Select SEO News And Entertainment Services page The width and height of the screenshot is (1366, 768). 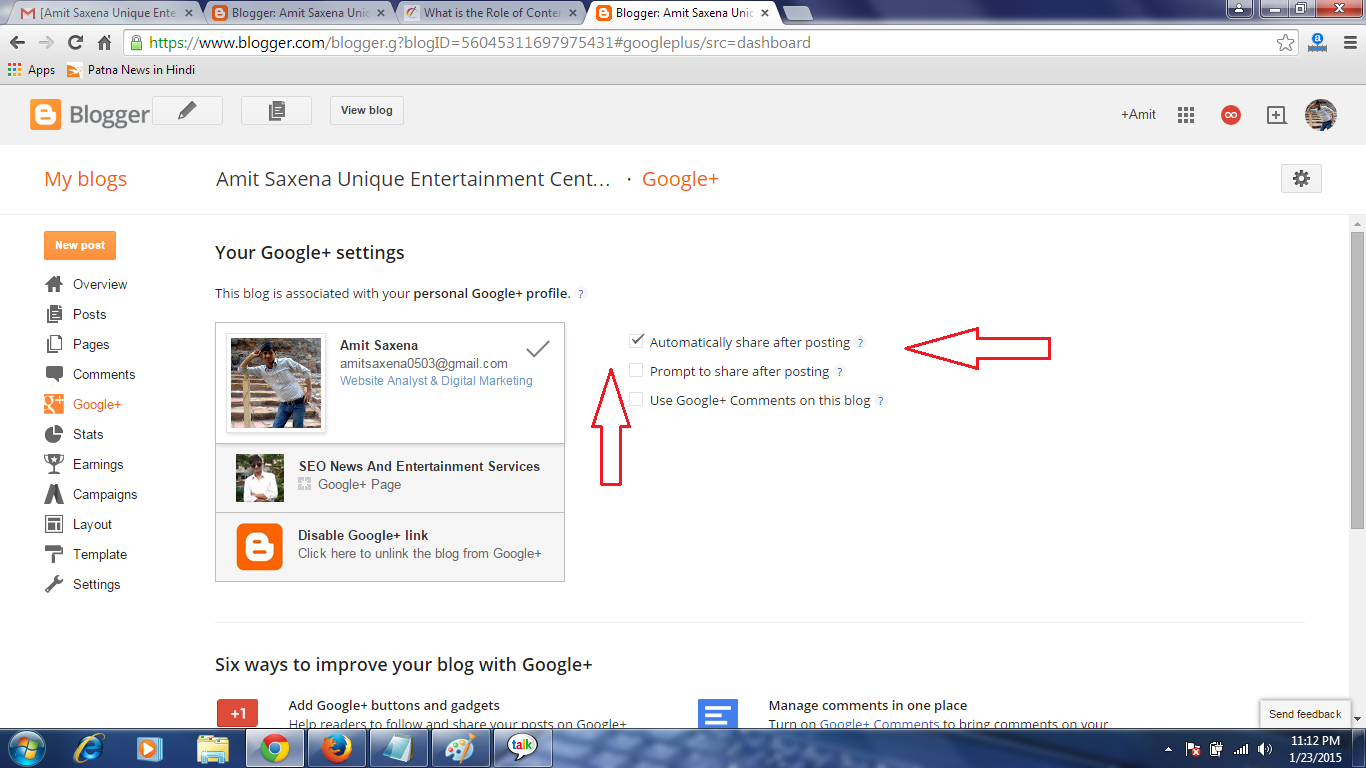(x=390, y=478)
